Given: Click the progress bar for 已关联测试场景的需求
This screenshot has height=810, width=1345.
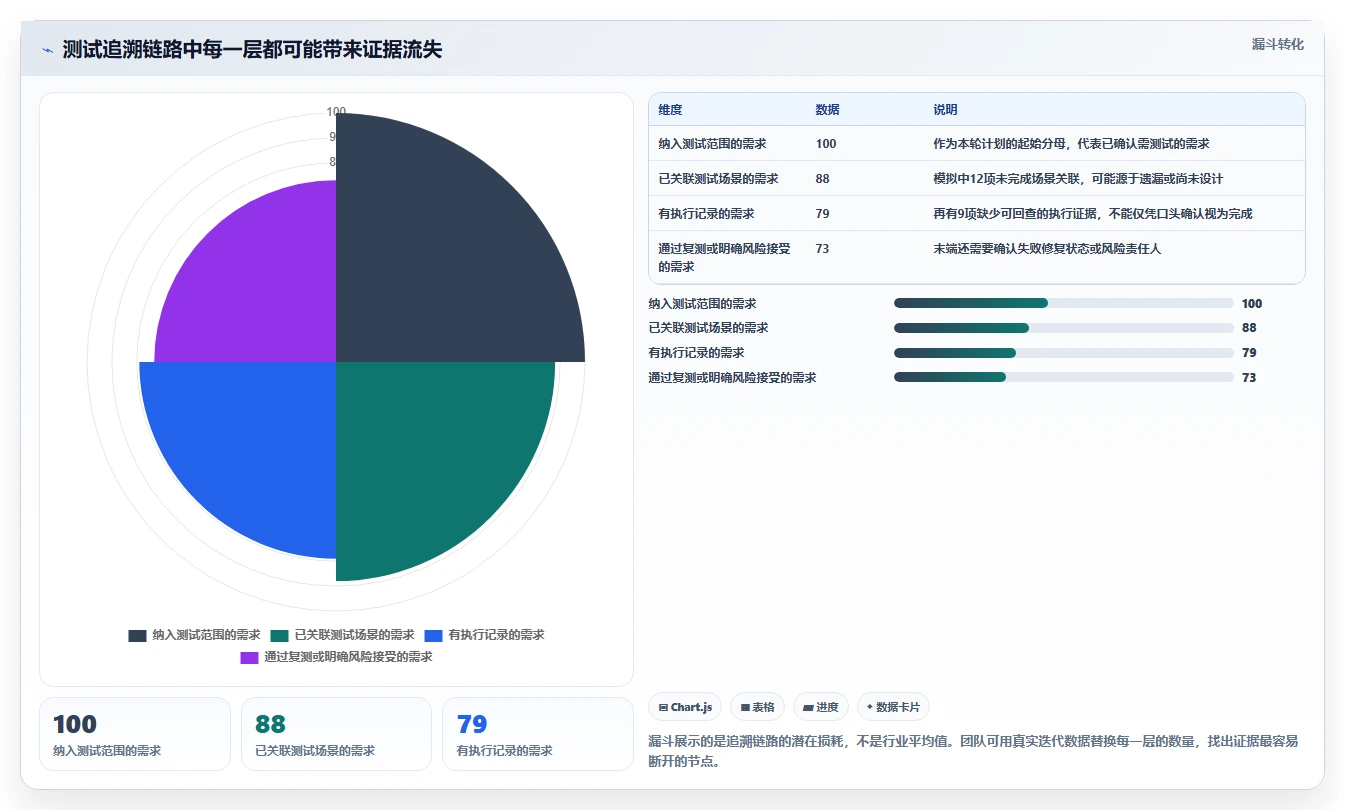Looking at the screenshot, I should [1064, 328].
